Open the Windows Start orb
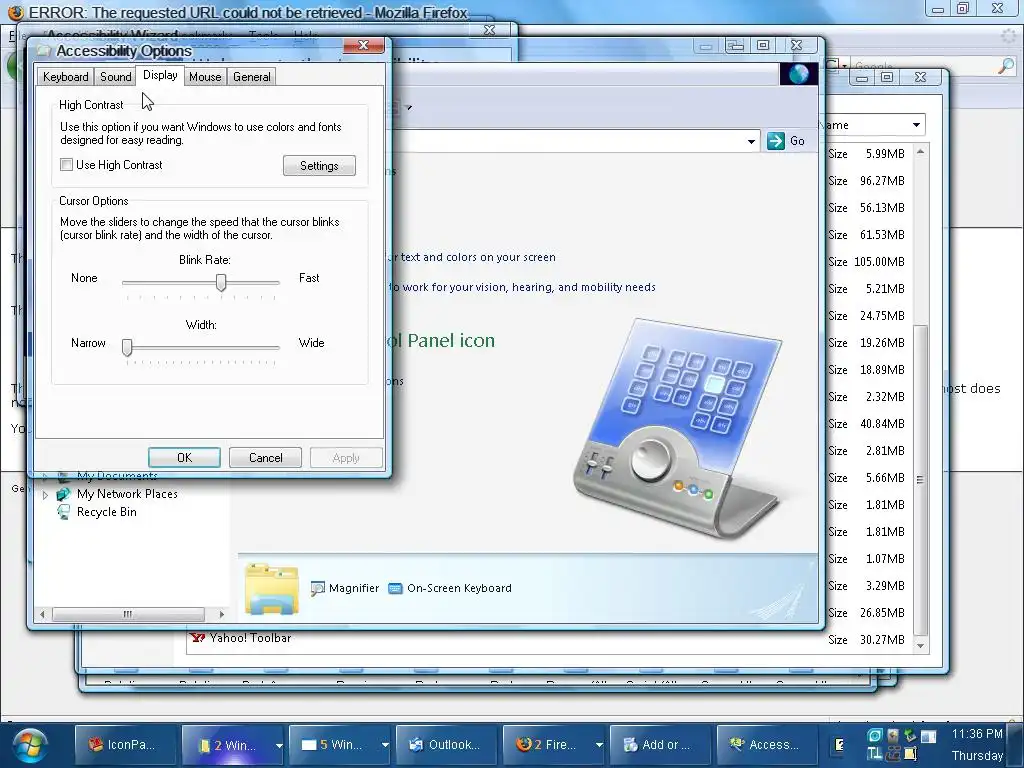The image size is (1024, 768). (29, 746)
